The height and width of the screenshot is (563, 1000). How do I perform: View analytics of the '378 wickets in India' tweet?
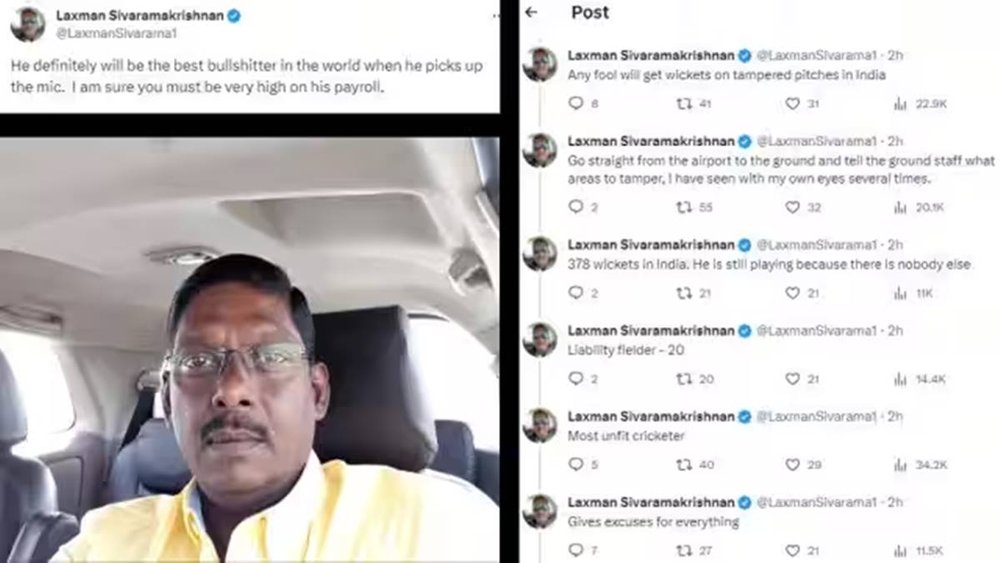(900, 293)
